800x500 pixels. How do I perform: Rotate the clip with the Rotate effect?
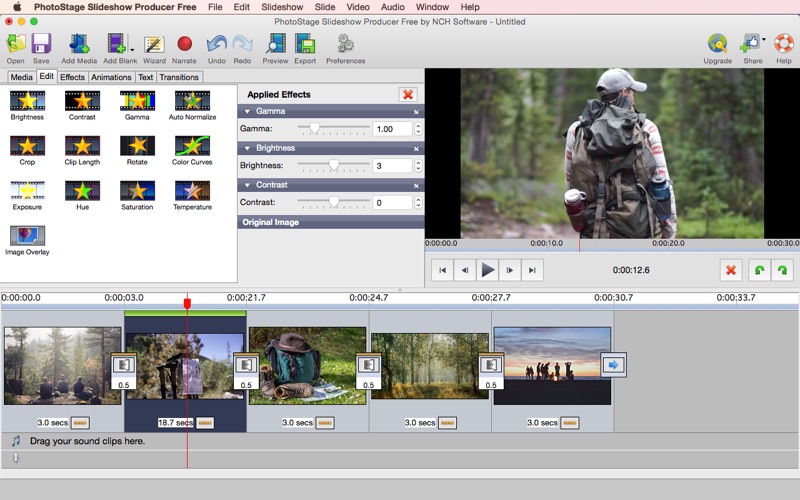pyautogui.click(x=137, y=146)
